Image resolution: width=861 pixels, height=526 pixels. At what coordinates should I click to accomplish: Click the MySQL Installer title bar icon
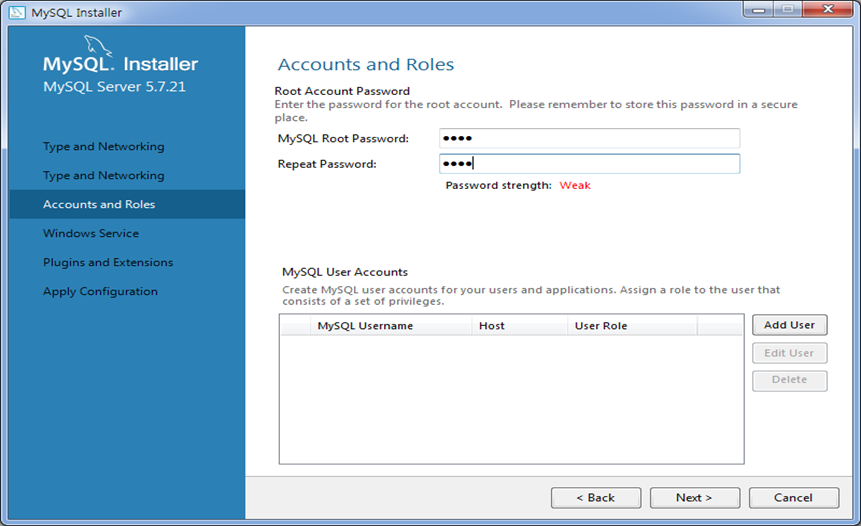17,12
